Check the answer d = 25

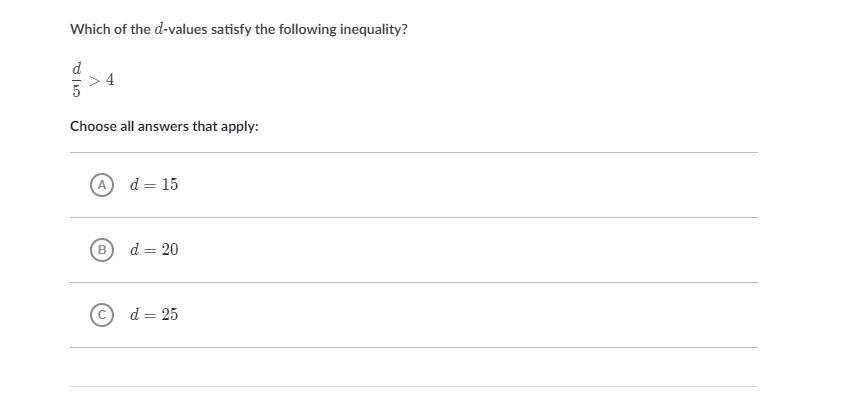[413, 315]
